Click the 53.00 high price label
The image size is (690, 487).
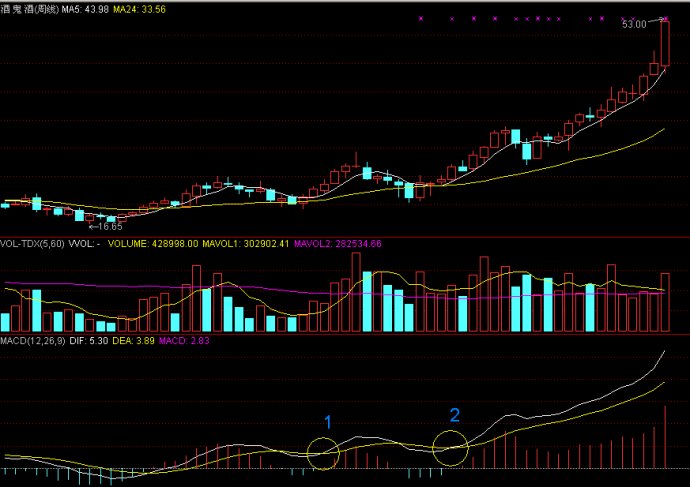click(x=634, y=24)
